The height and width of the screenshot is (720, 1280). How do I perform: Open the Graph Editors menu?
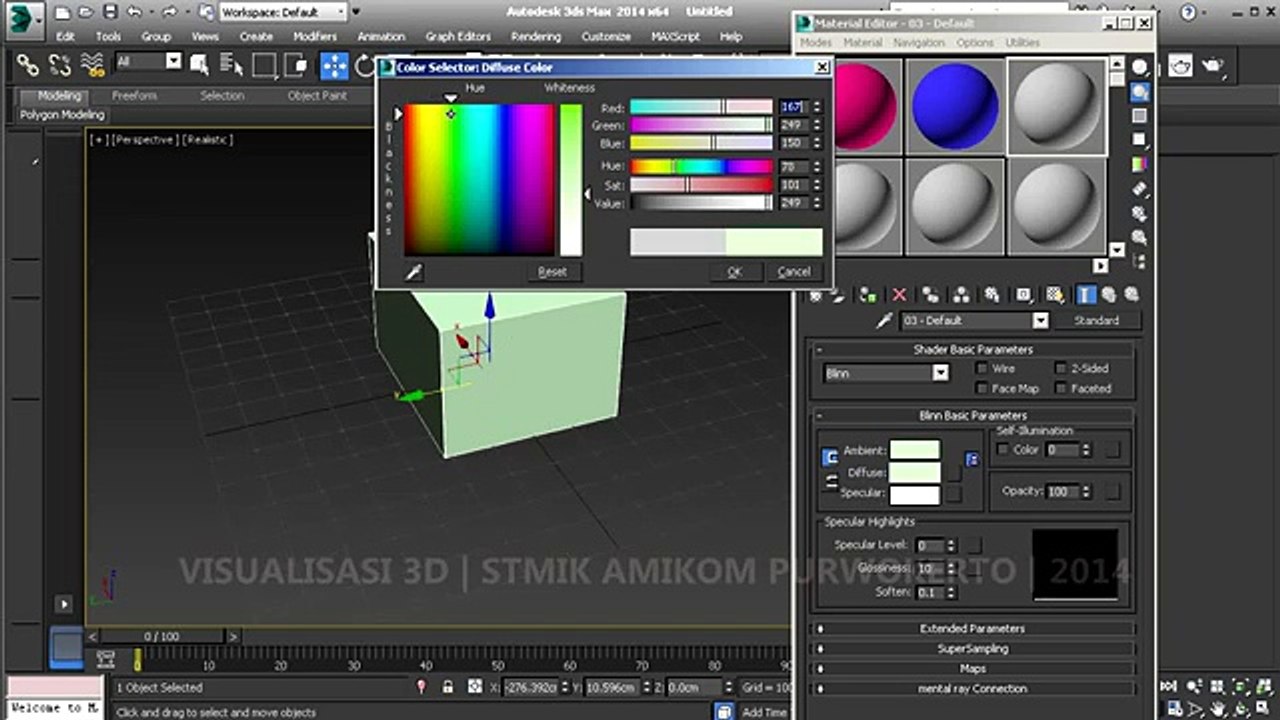pos(458,37)
